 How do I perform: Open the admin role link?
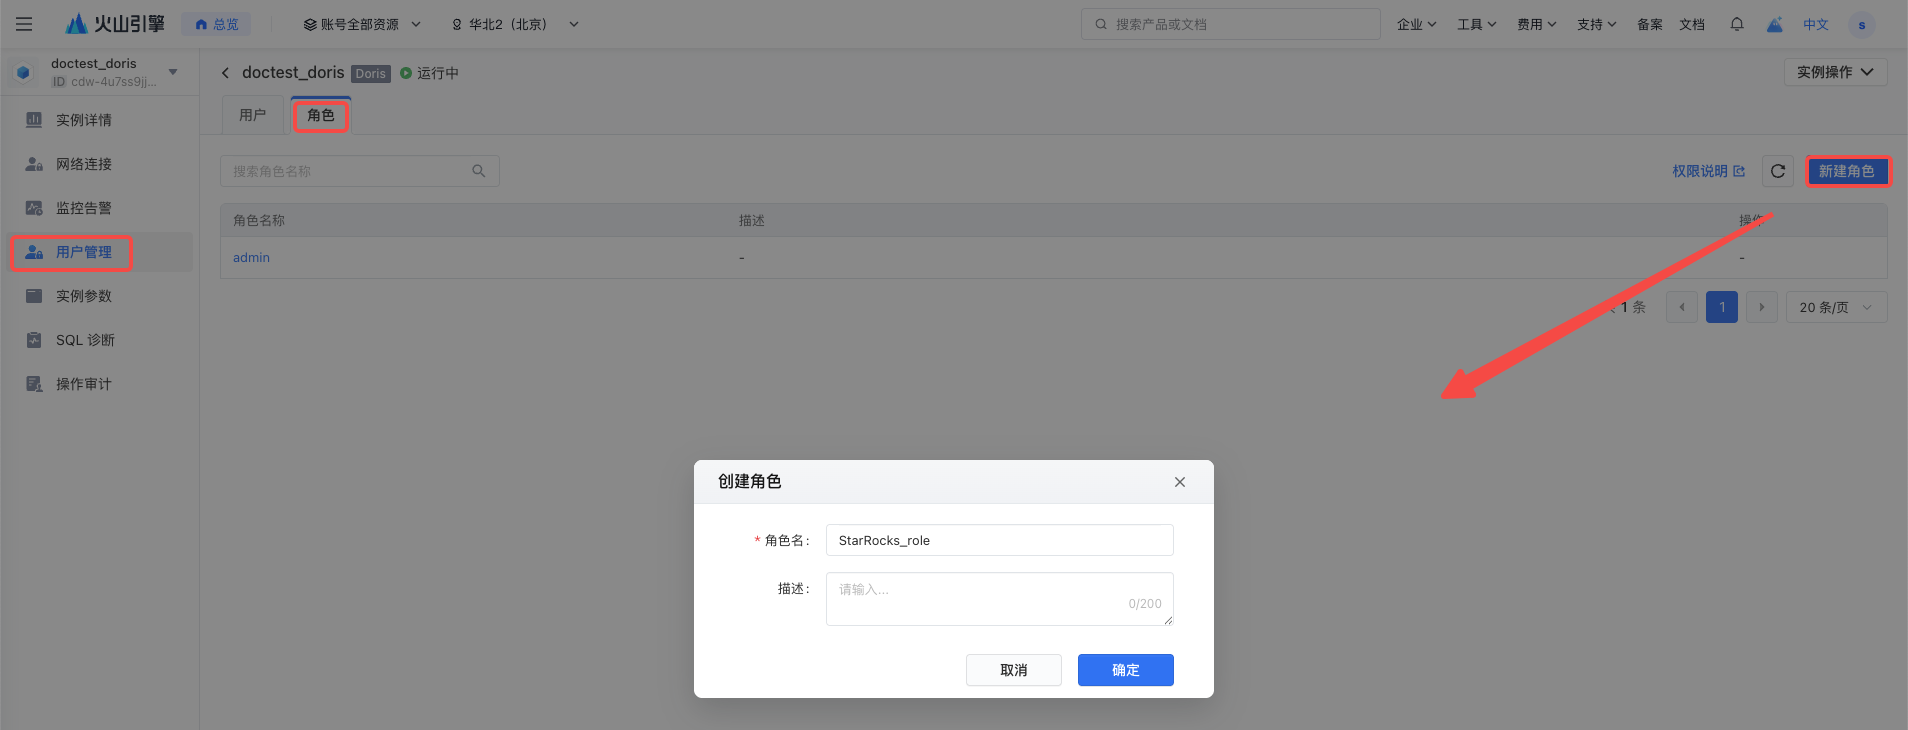coord(251,257)
